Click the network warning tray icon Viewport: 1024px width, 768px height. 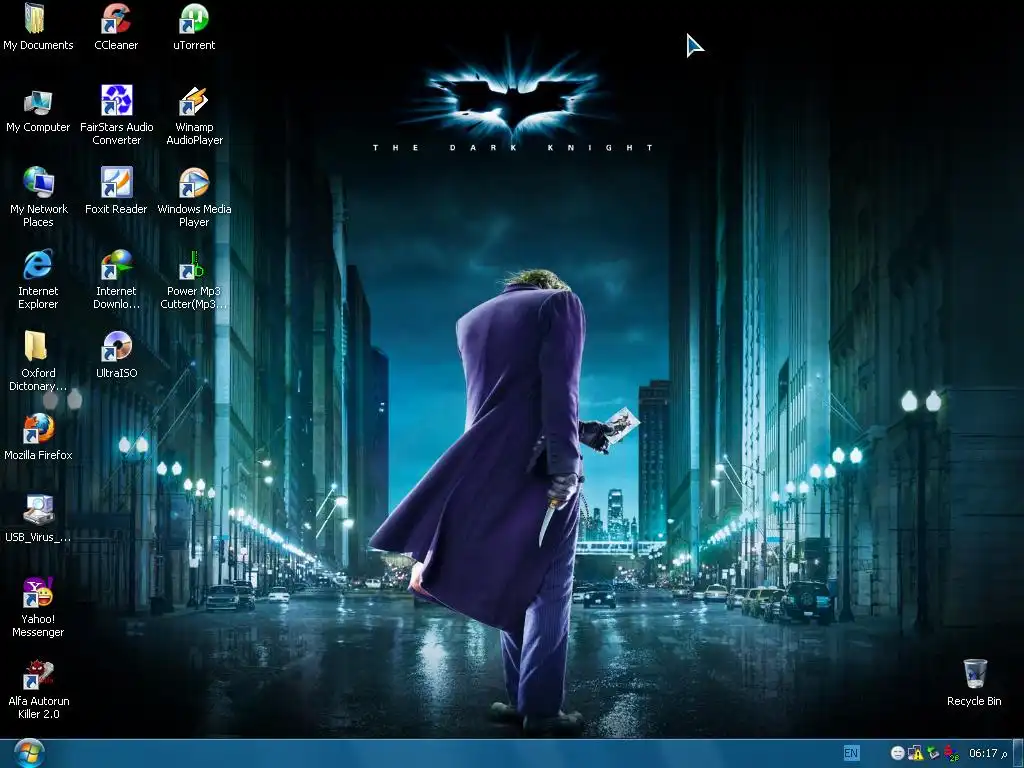(x=915, y=753)
